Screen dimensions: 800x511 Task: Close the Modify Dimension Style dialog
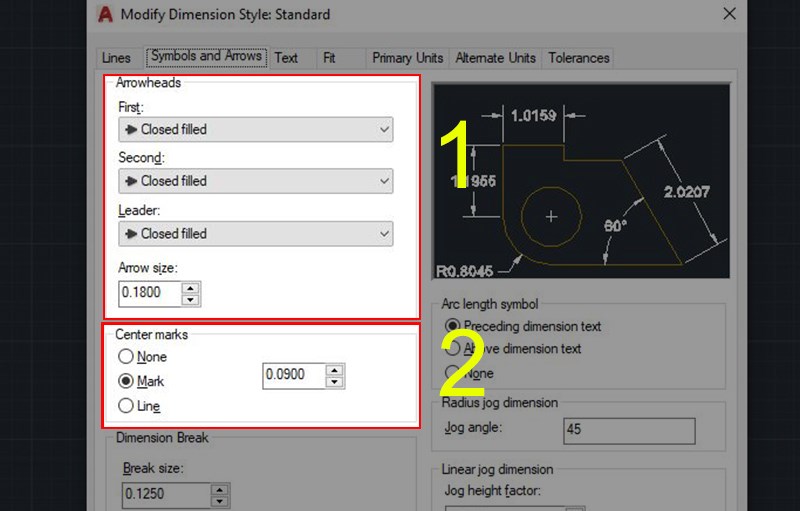tap(730, 14)
